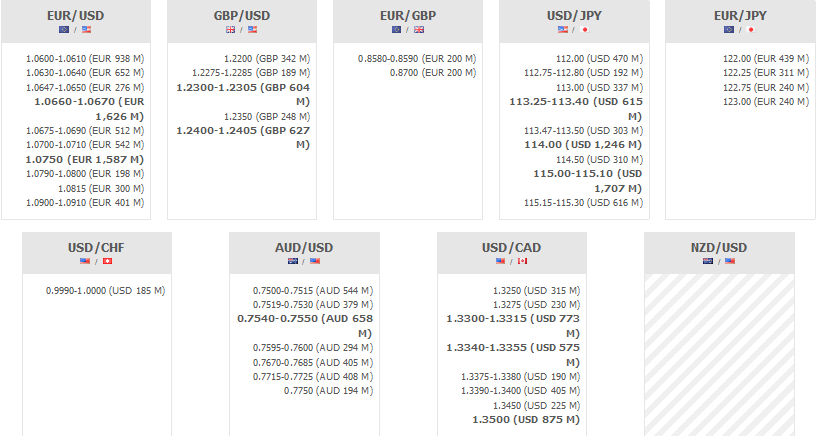
Task: Select the 1.3500 (USD 875 M) expiry entry
Action: pos(527,420)
